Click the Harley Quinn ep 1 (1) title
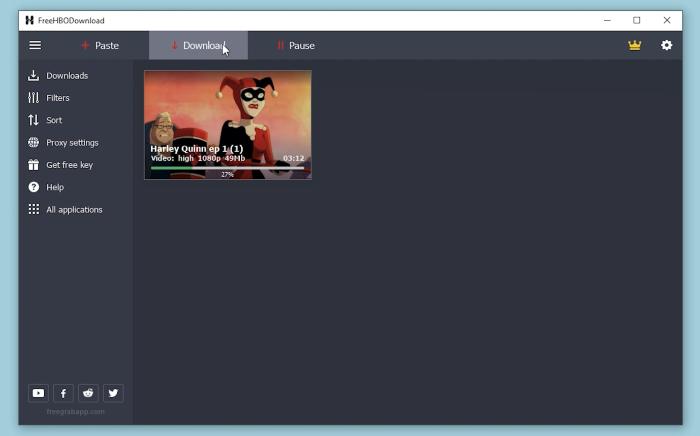 197,149
